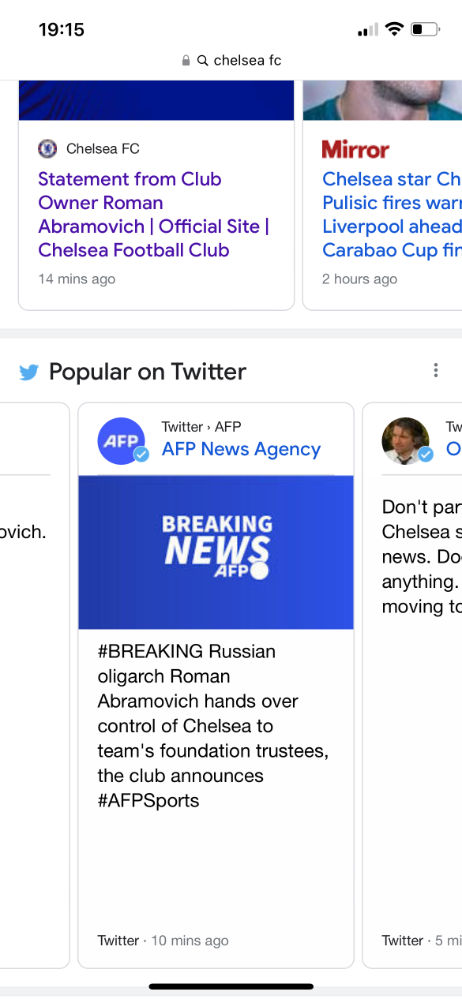
Task: Tap the battery icon in status bar
Action: (x=426, y=29)
